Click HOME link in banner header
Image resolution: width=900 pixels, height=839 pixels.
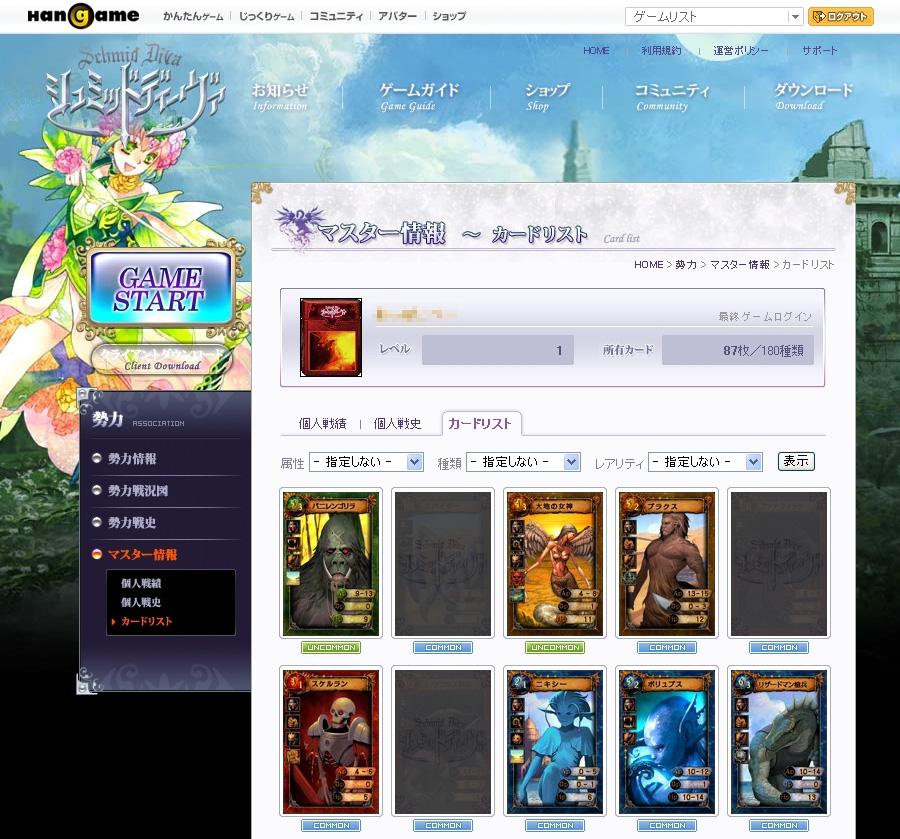[596, 51]
